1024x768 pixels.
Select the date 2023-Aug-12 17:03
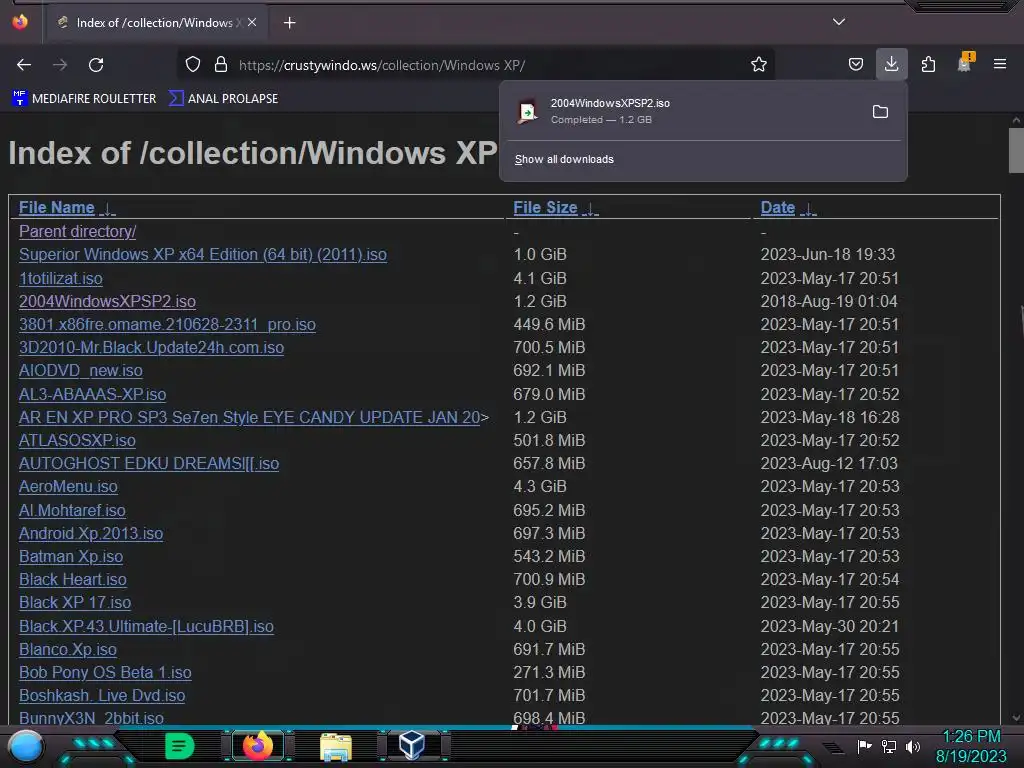tap(829, 464)
